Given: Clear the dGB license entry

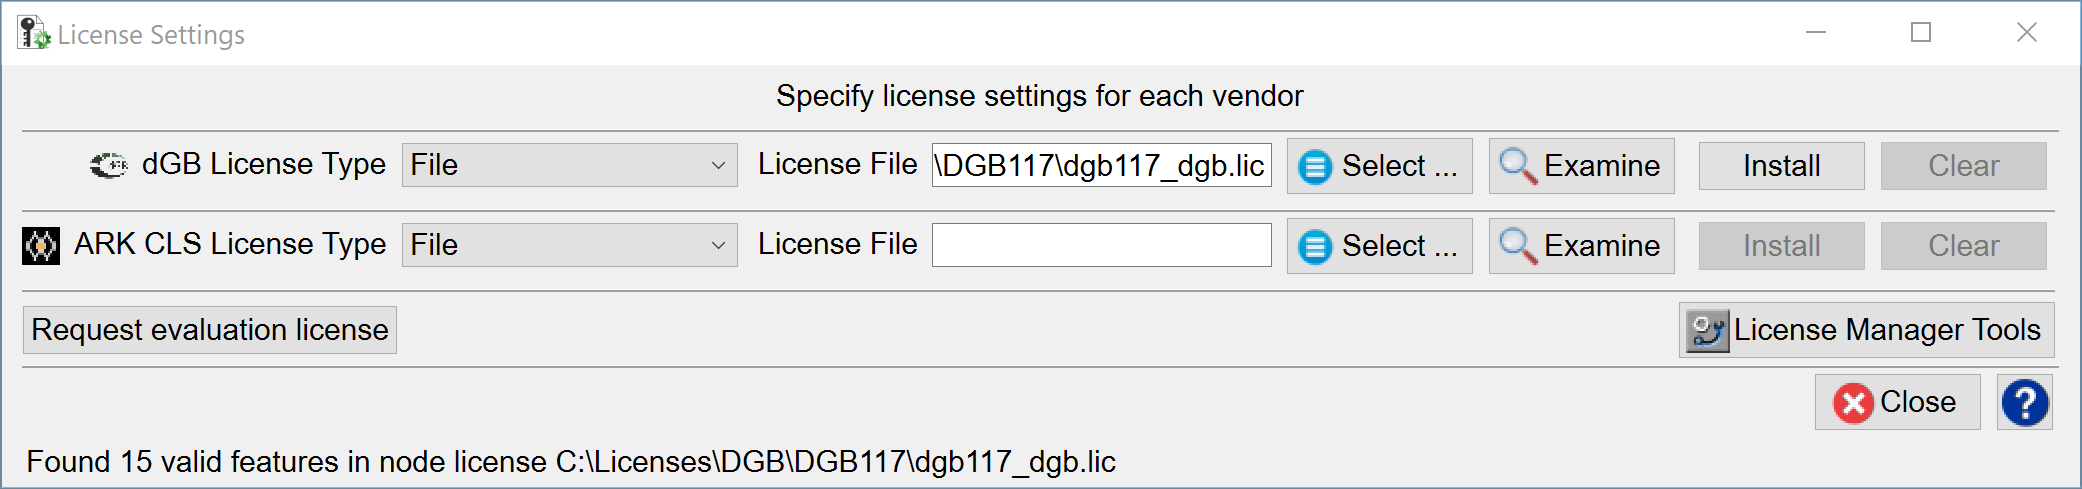Looking at the screenshot, I should coord(1963,166).
